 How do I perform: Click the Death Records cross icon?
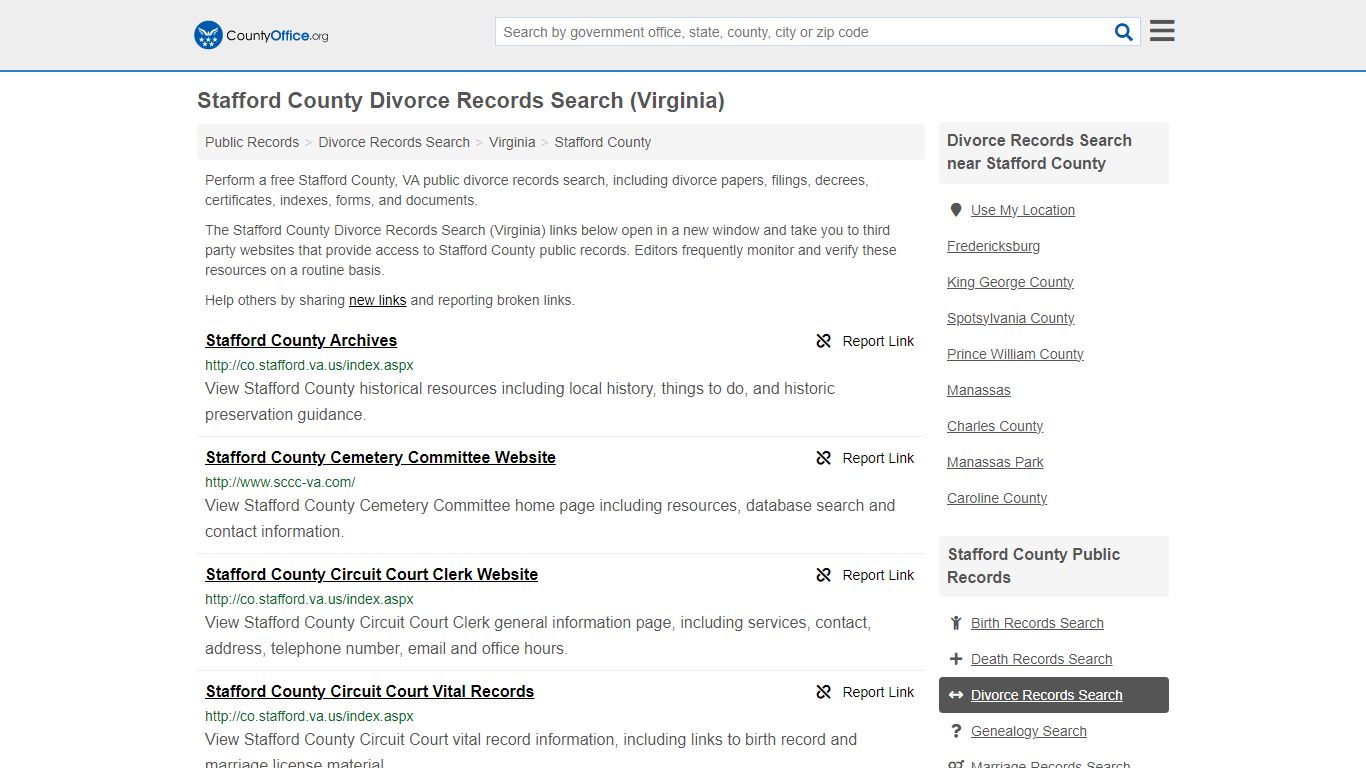point(956,659)
